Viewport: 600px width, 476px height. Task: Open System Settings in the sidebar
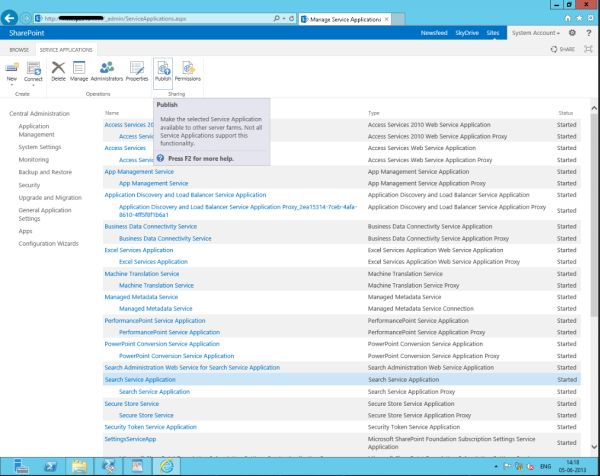[40, 147]
